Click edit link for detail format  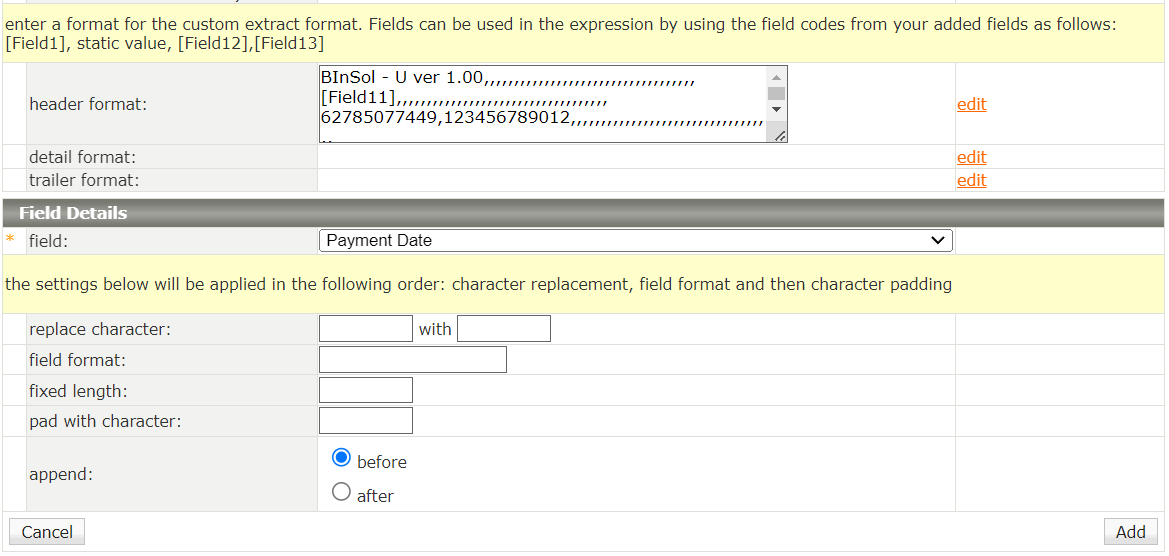click(x=971, y=157)
